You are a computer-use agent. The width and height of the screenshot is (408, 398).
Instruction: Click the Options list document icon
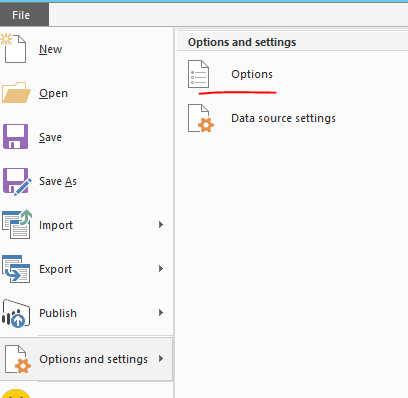tap(198, 74)
